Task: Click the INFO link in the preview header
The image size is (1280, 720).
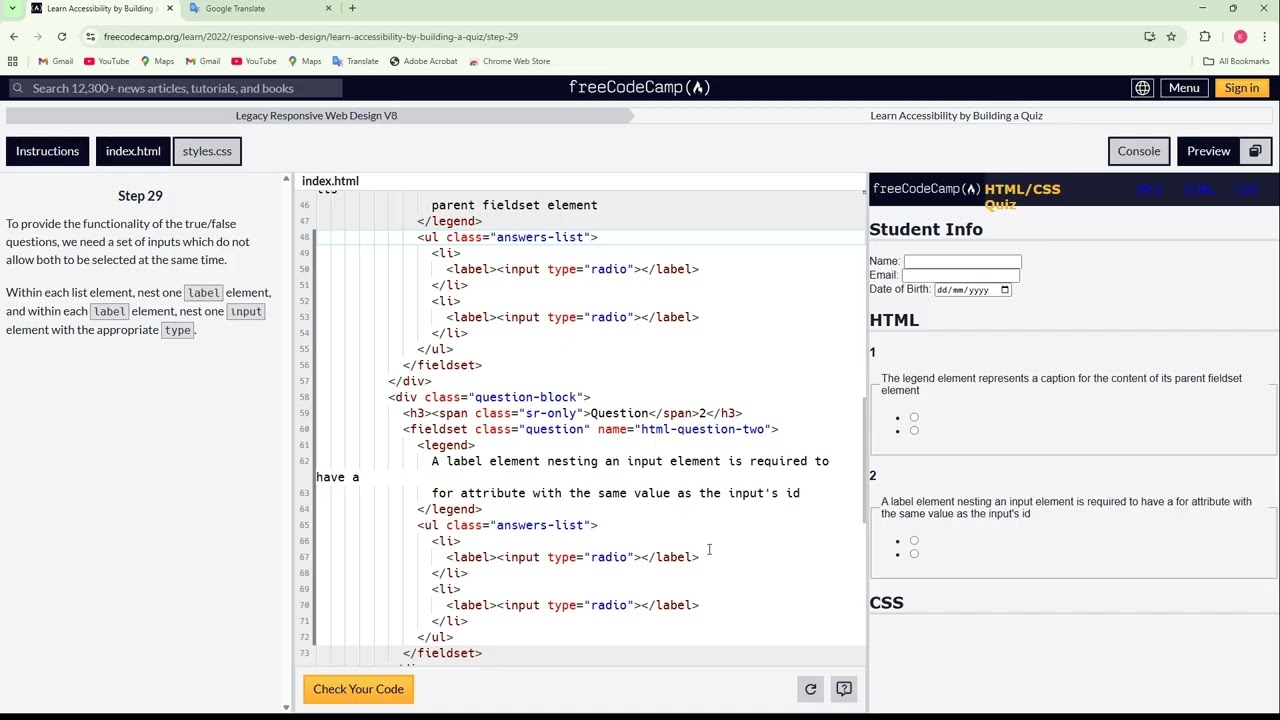Action: (x=1149, y=189)
